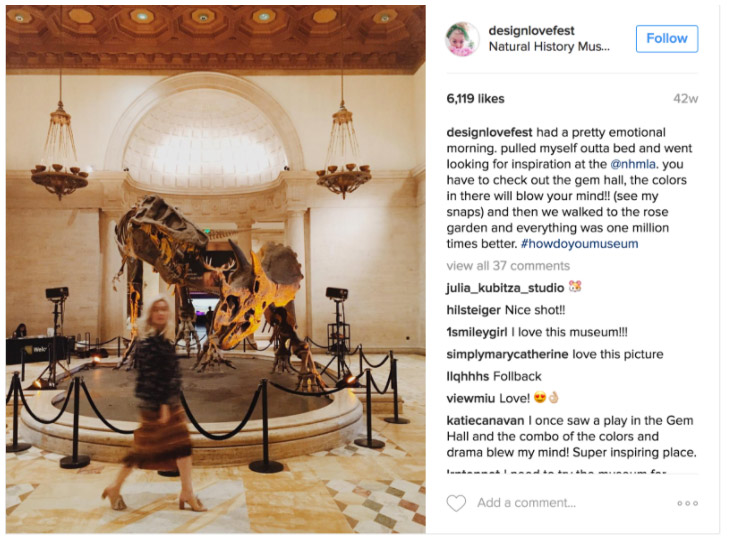Open hilsteiger commenter profile
The image size is (732, 543).
click(473, 310)
